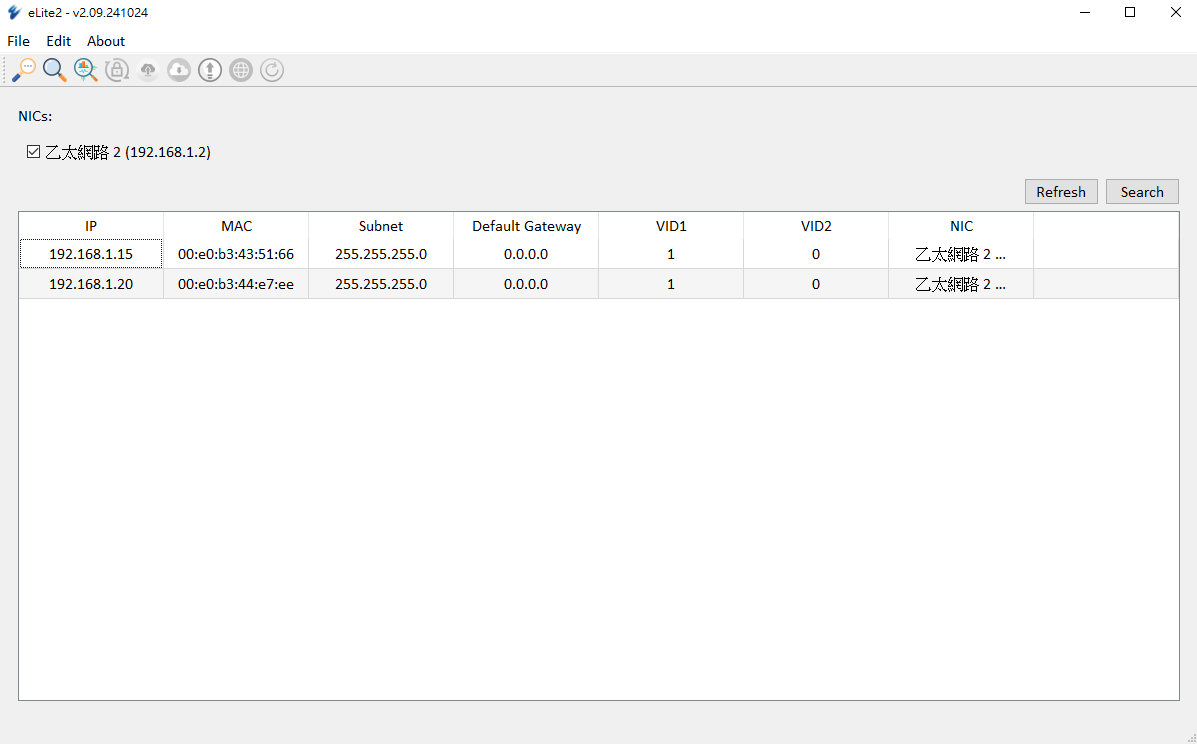Click gateway 0.0.0.0 in 192.168.1.20 row

(x=526, y=284)
